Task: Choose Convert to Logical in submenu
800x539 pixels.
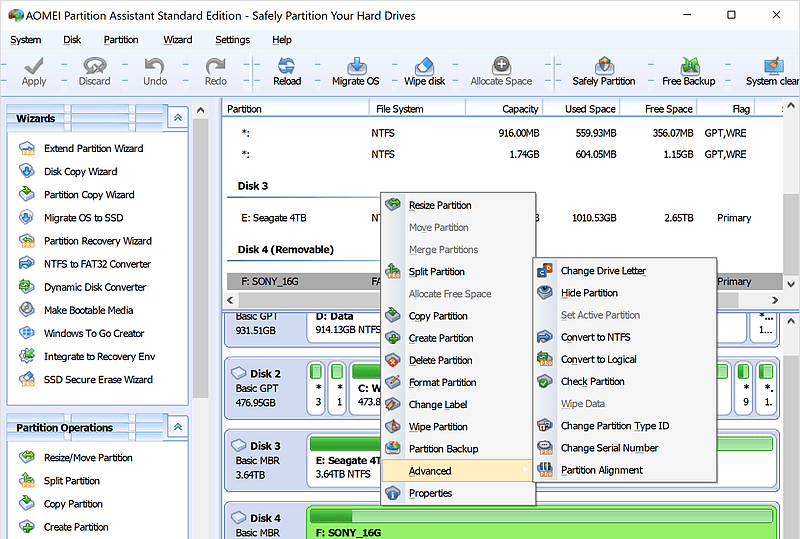Action: point(624,359)
